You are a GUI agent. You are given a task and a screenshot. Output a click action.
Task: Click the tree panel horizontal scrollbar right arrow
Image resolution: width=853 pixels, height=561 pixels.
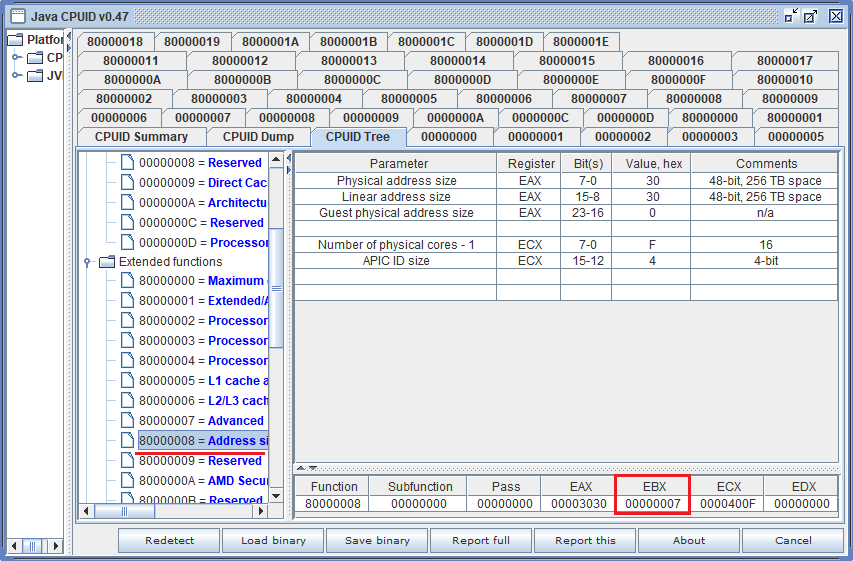(x=261, y=511)
